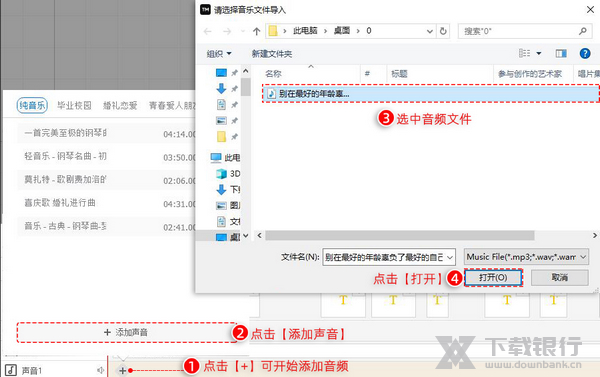Toggle the preview pane icon
This screenshot has height=377, width=600.
[561, 54]
